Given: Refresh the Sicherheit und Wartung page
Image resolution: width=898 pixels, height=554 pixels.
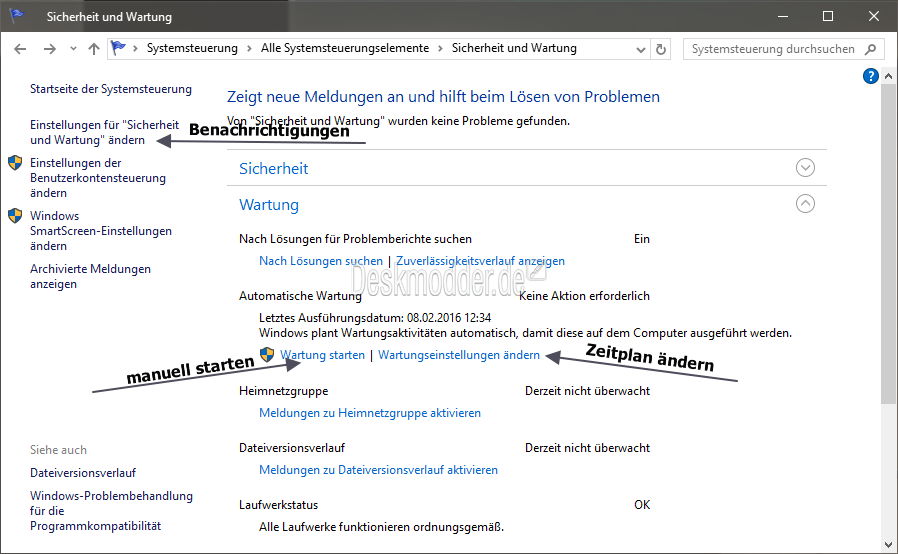Looking at the screenshot, I should click(661, 49).
